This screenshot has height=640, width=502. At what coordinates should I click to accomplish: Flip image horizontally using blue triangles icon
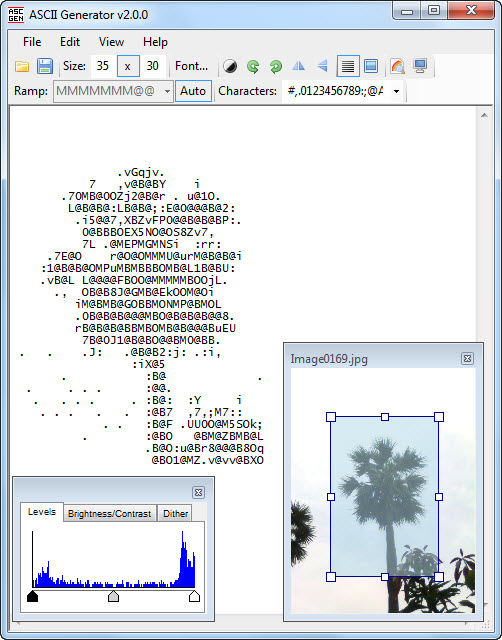tap(299, 66)
